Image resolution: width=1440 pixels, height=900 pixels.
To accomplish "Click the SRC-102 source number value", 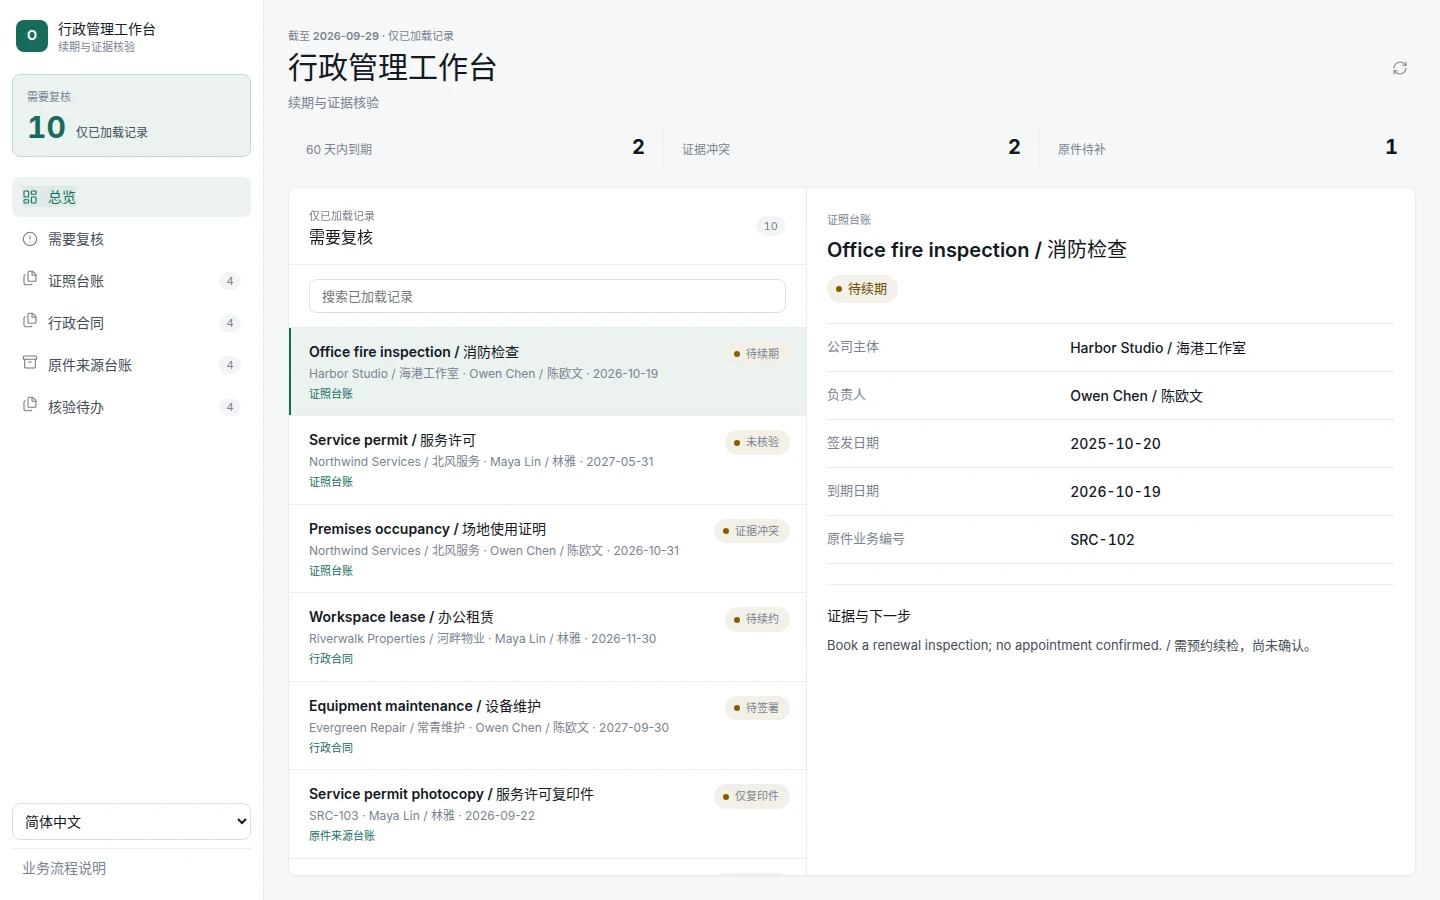I will coord(1102,540).
